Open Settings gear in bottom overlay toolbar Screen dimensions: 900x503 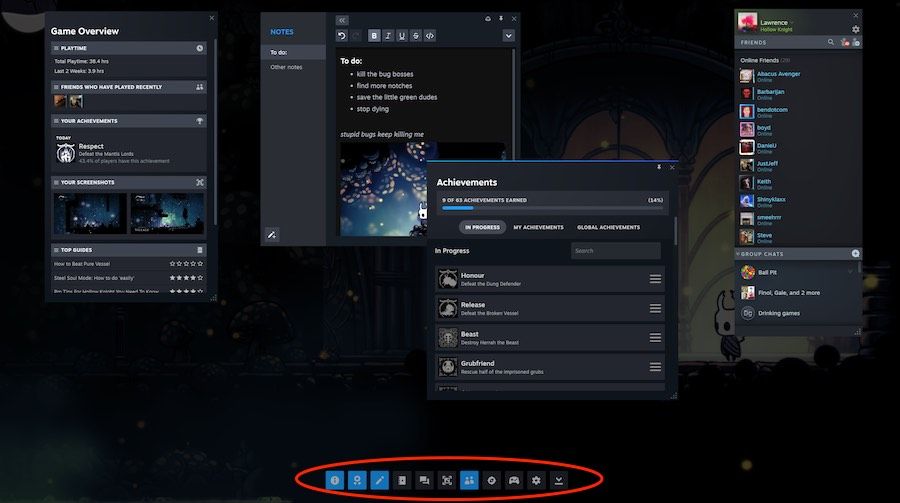tap(536, 480)
